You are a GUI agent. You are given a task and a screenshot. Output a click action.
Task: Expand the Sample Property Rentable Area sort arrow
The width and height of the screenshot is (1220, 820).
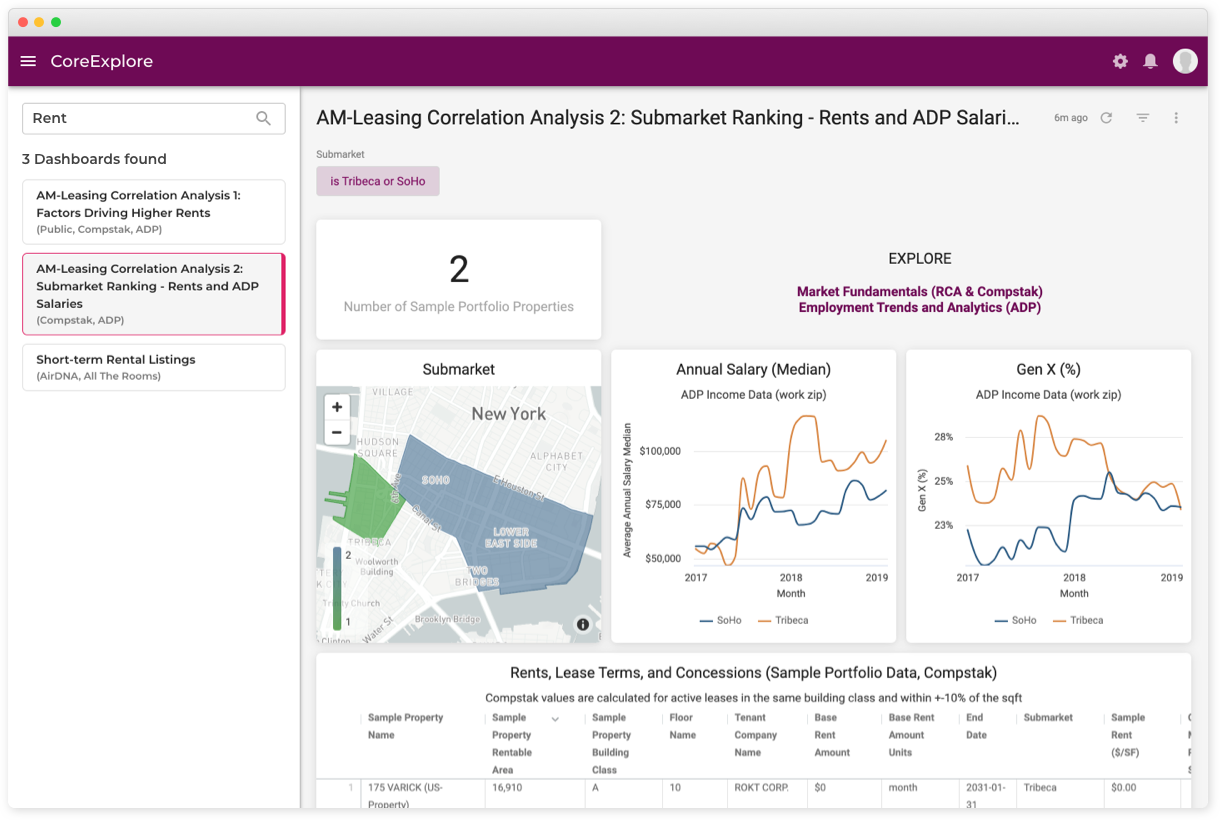(555, 719)
